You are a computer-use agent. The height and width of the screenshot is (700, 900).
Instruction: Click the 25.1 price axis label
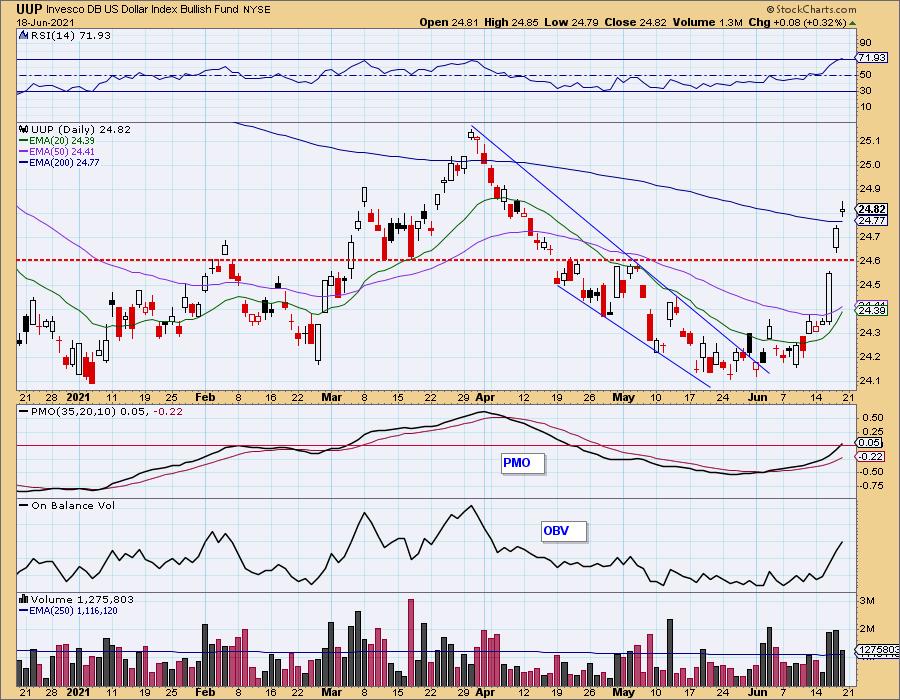pos(870,141)
